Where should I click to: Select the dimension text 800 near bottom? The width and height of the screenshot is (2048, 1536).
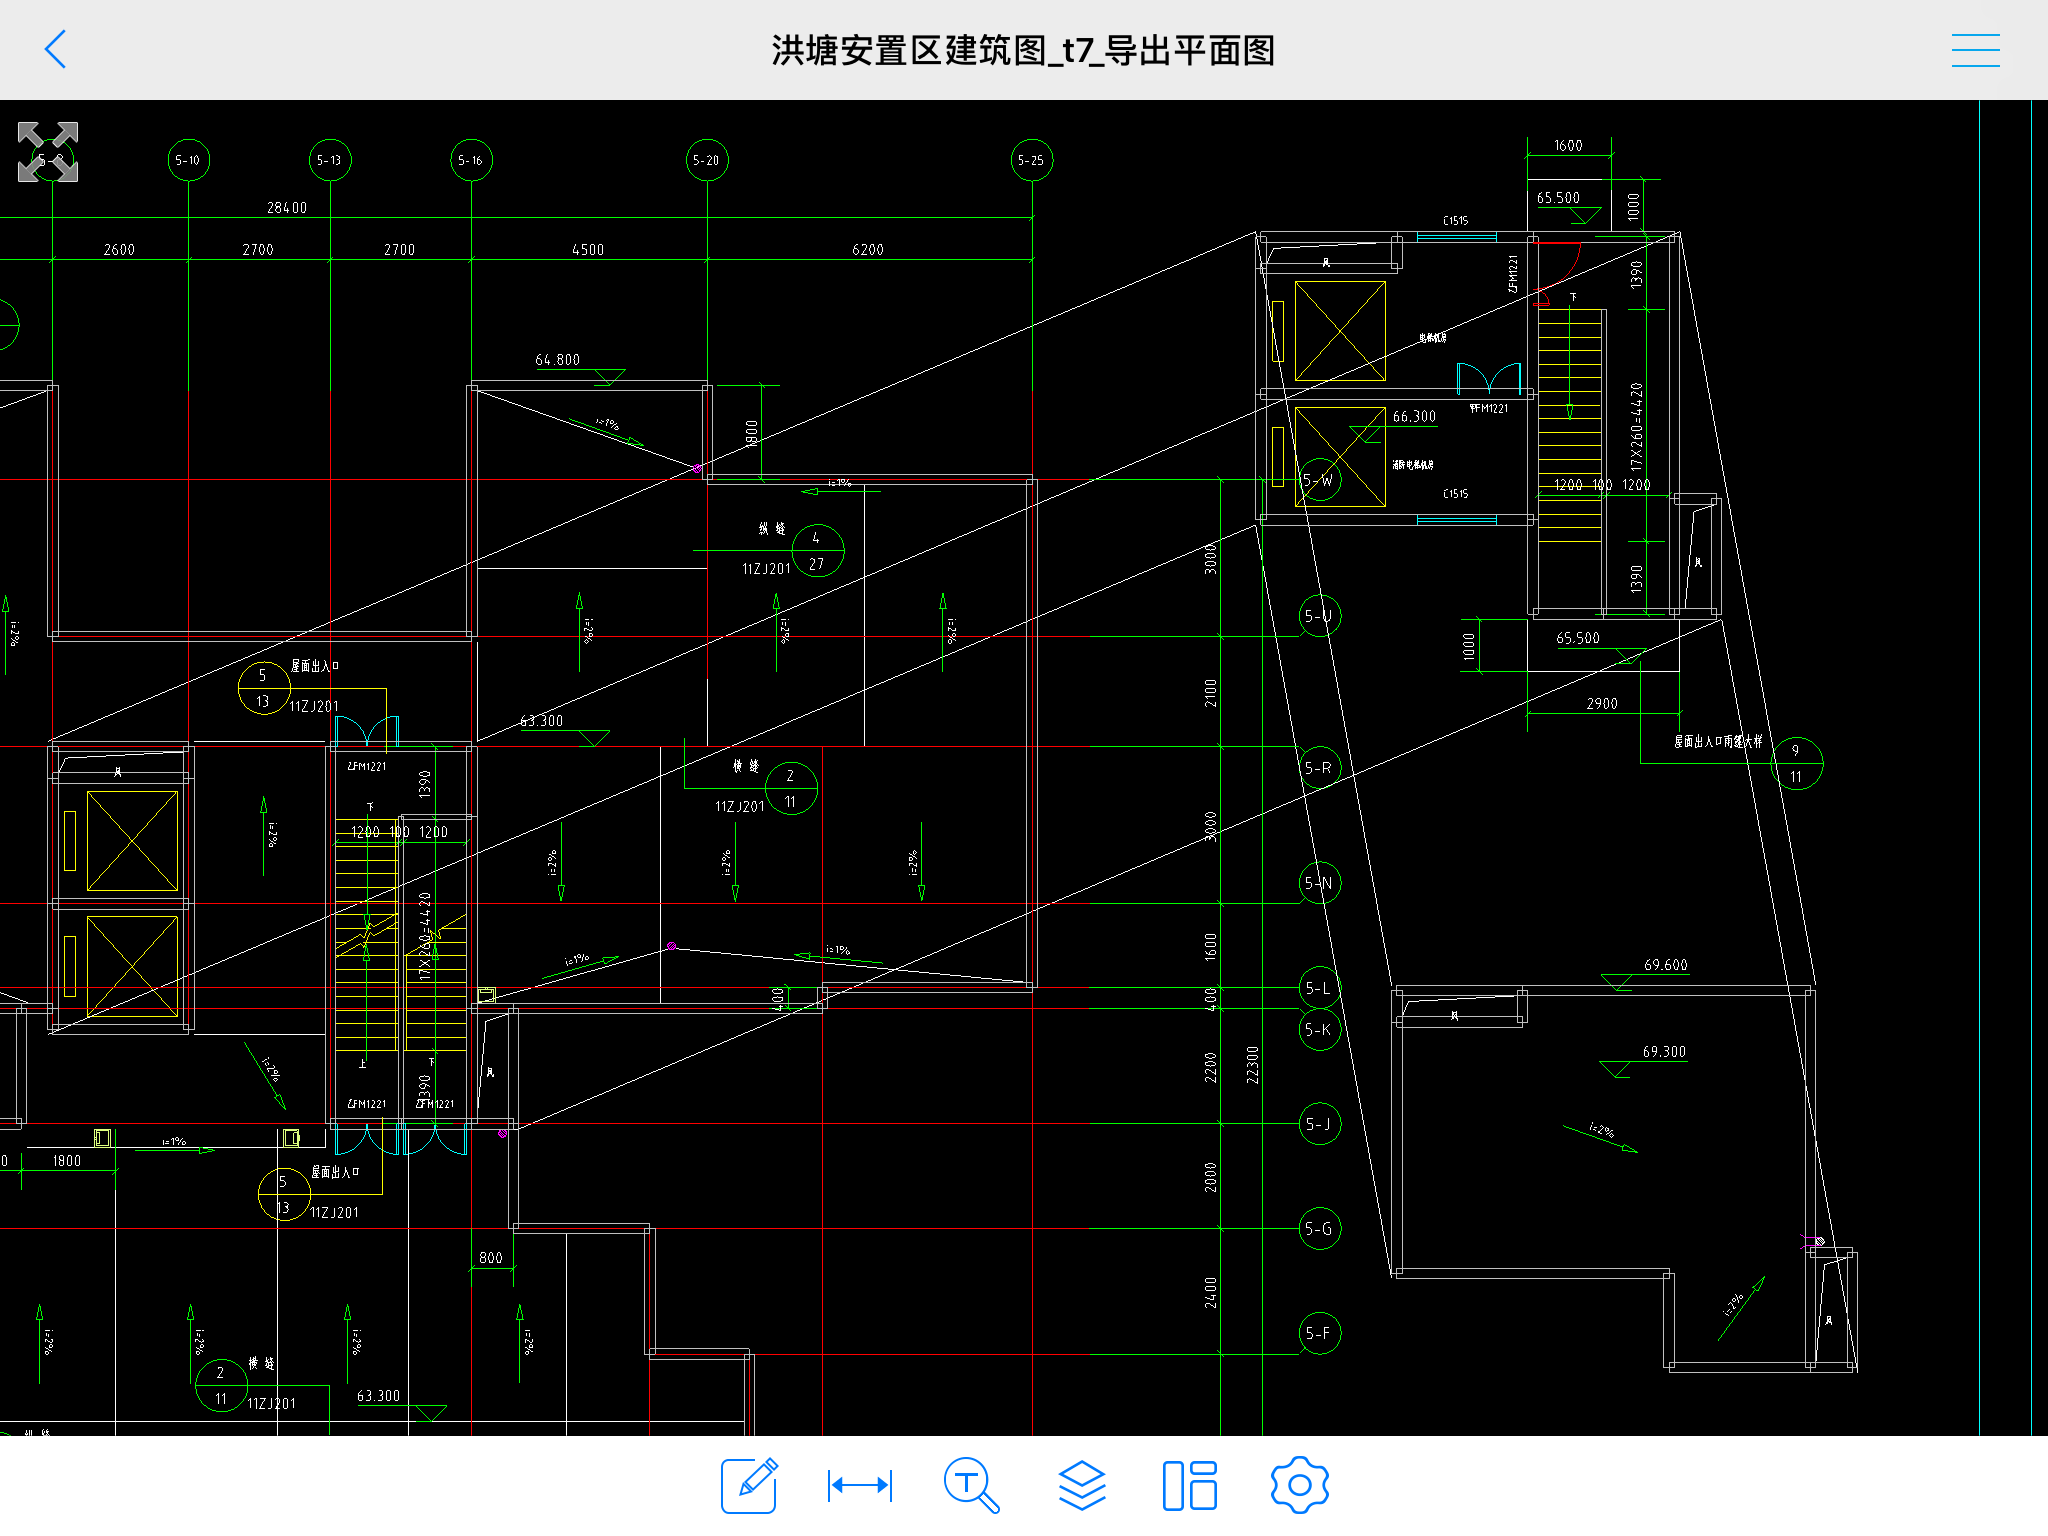491,1258
